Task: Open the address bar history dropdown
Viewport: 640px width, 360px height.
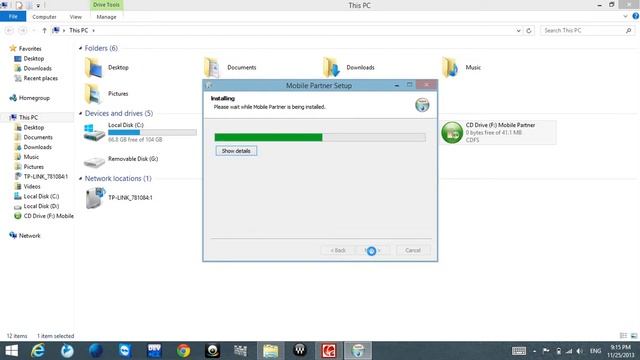Action: point(518,31)
